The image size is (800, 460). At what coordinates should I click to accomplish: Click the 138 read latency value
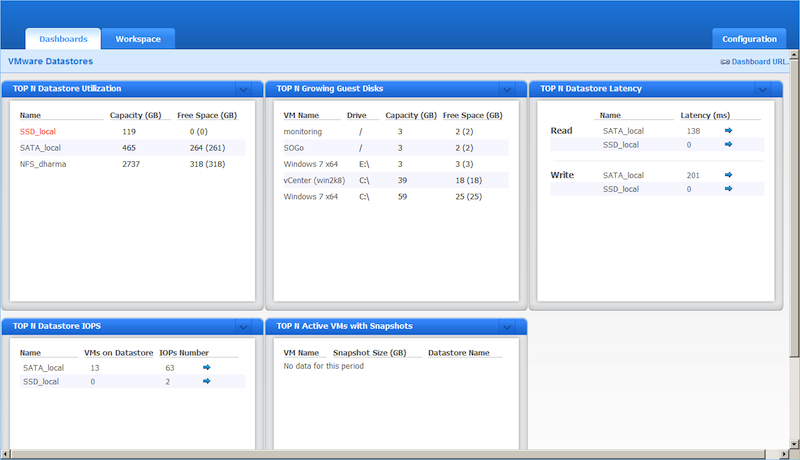coord(693,131)
